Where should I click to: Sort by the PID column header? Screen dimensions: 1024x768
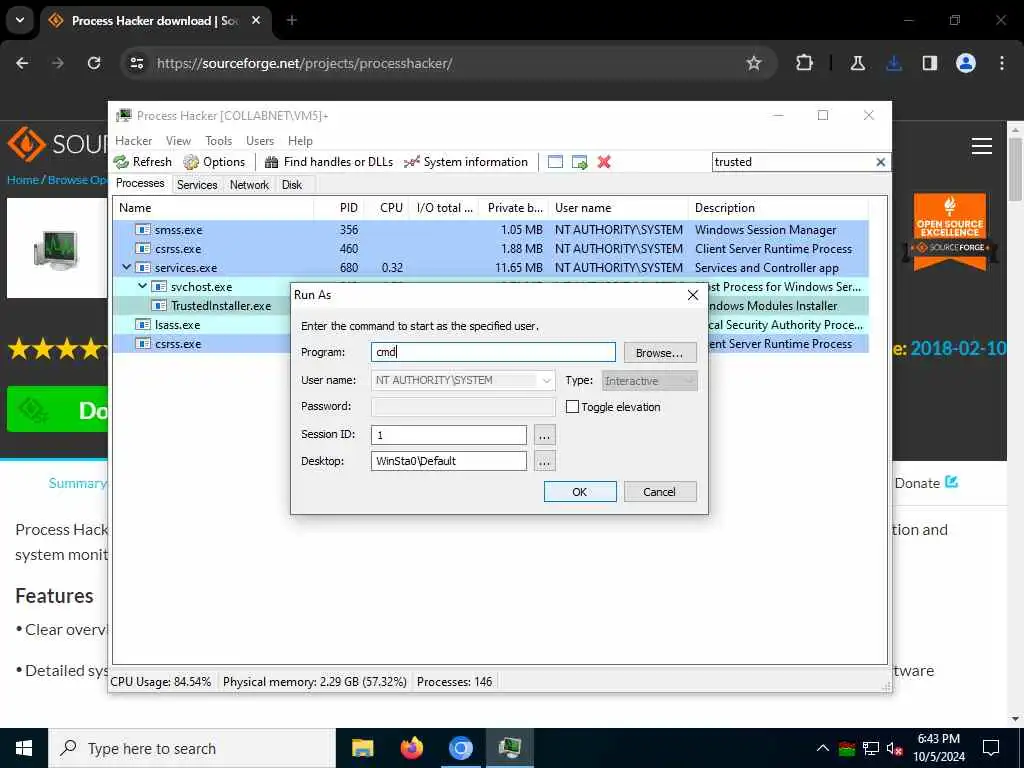(x=349, y=208)
